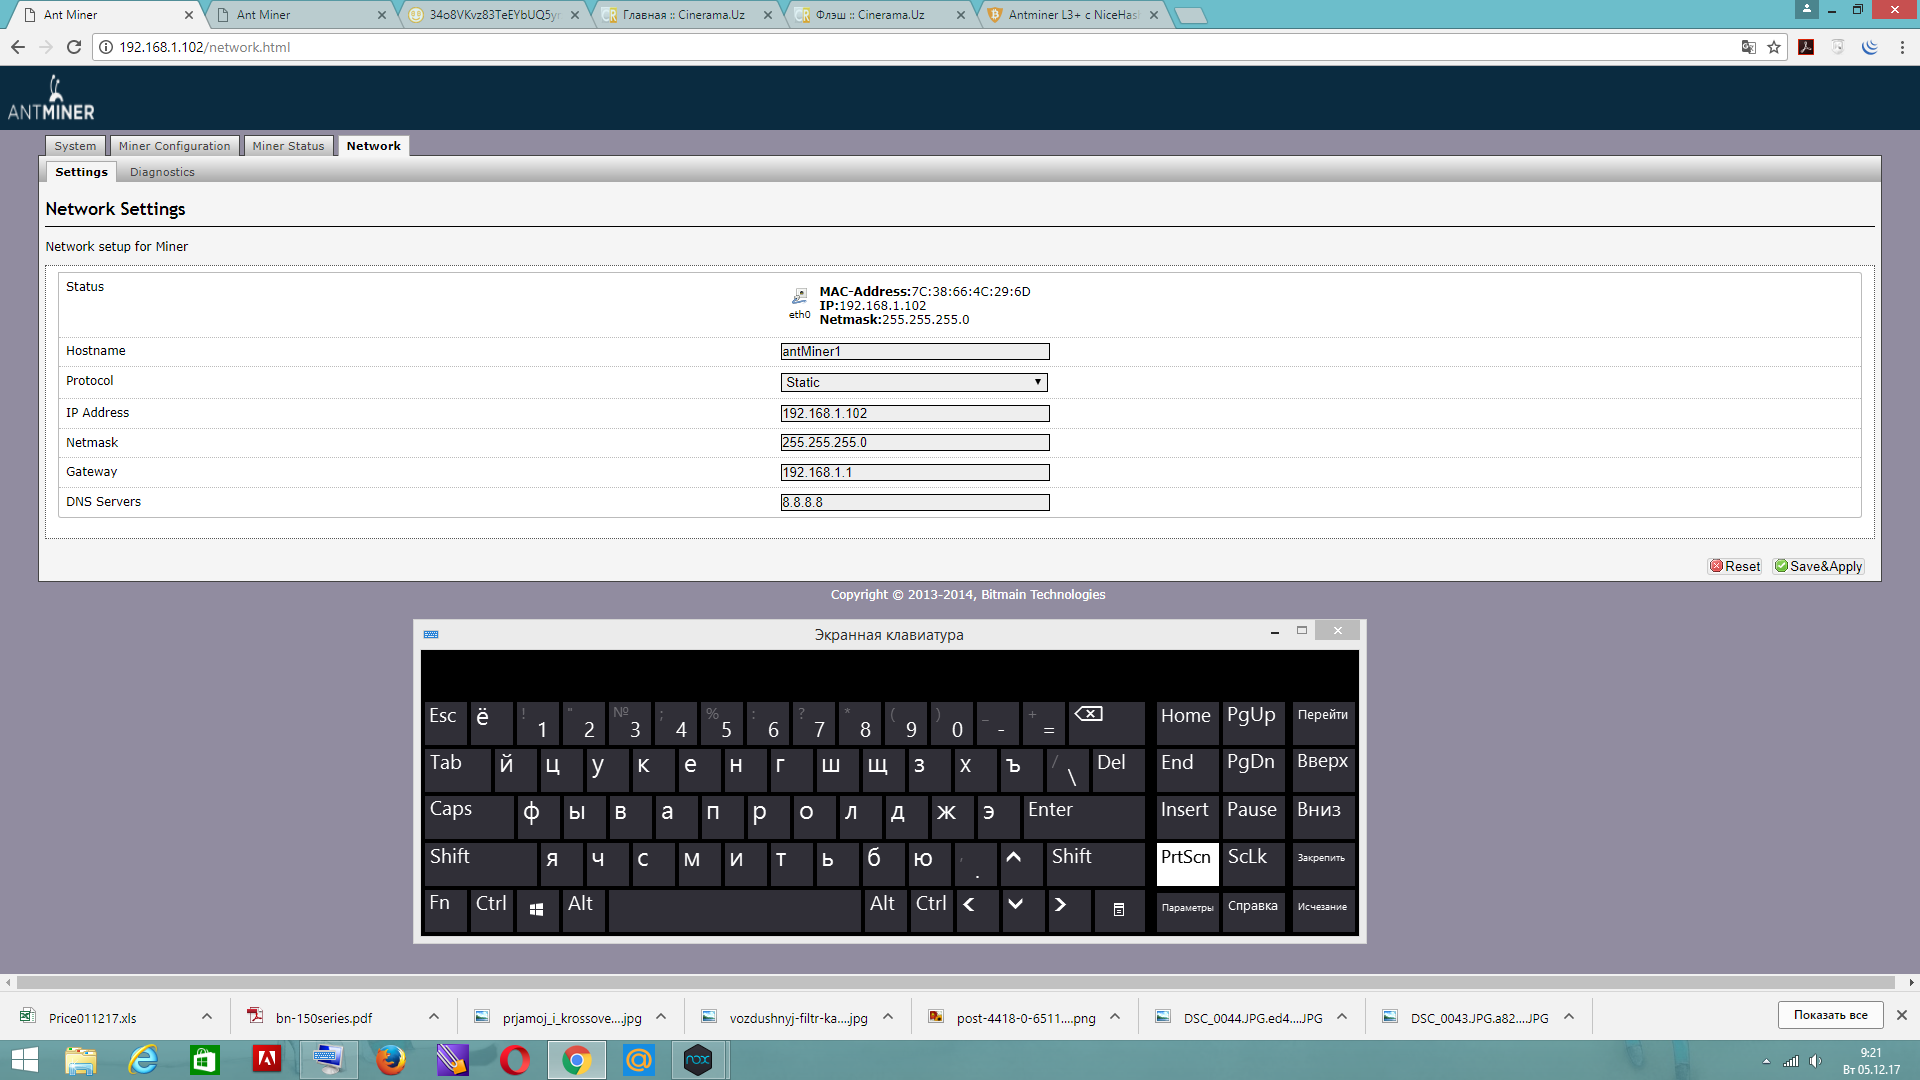The width and height of the screenshot is (1920, 1080).
Task: Reload the network page
Action: (74, 47)
